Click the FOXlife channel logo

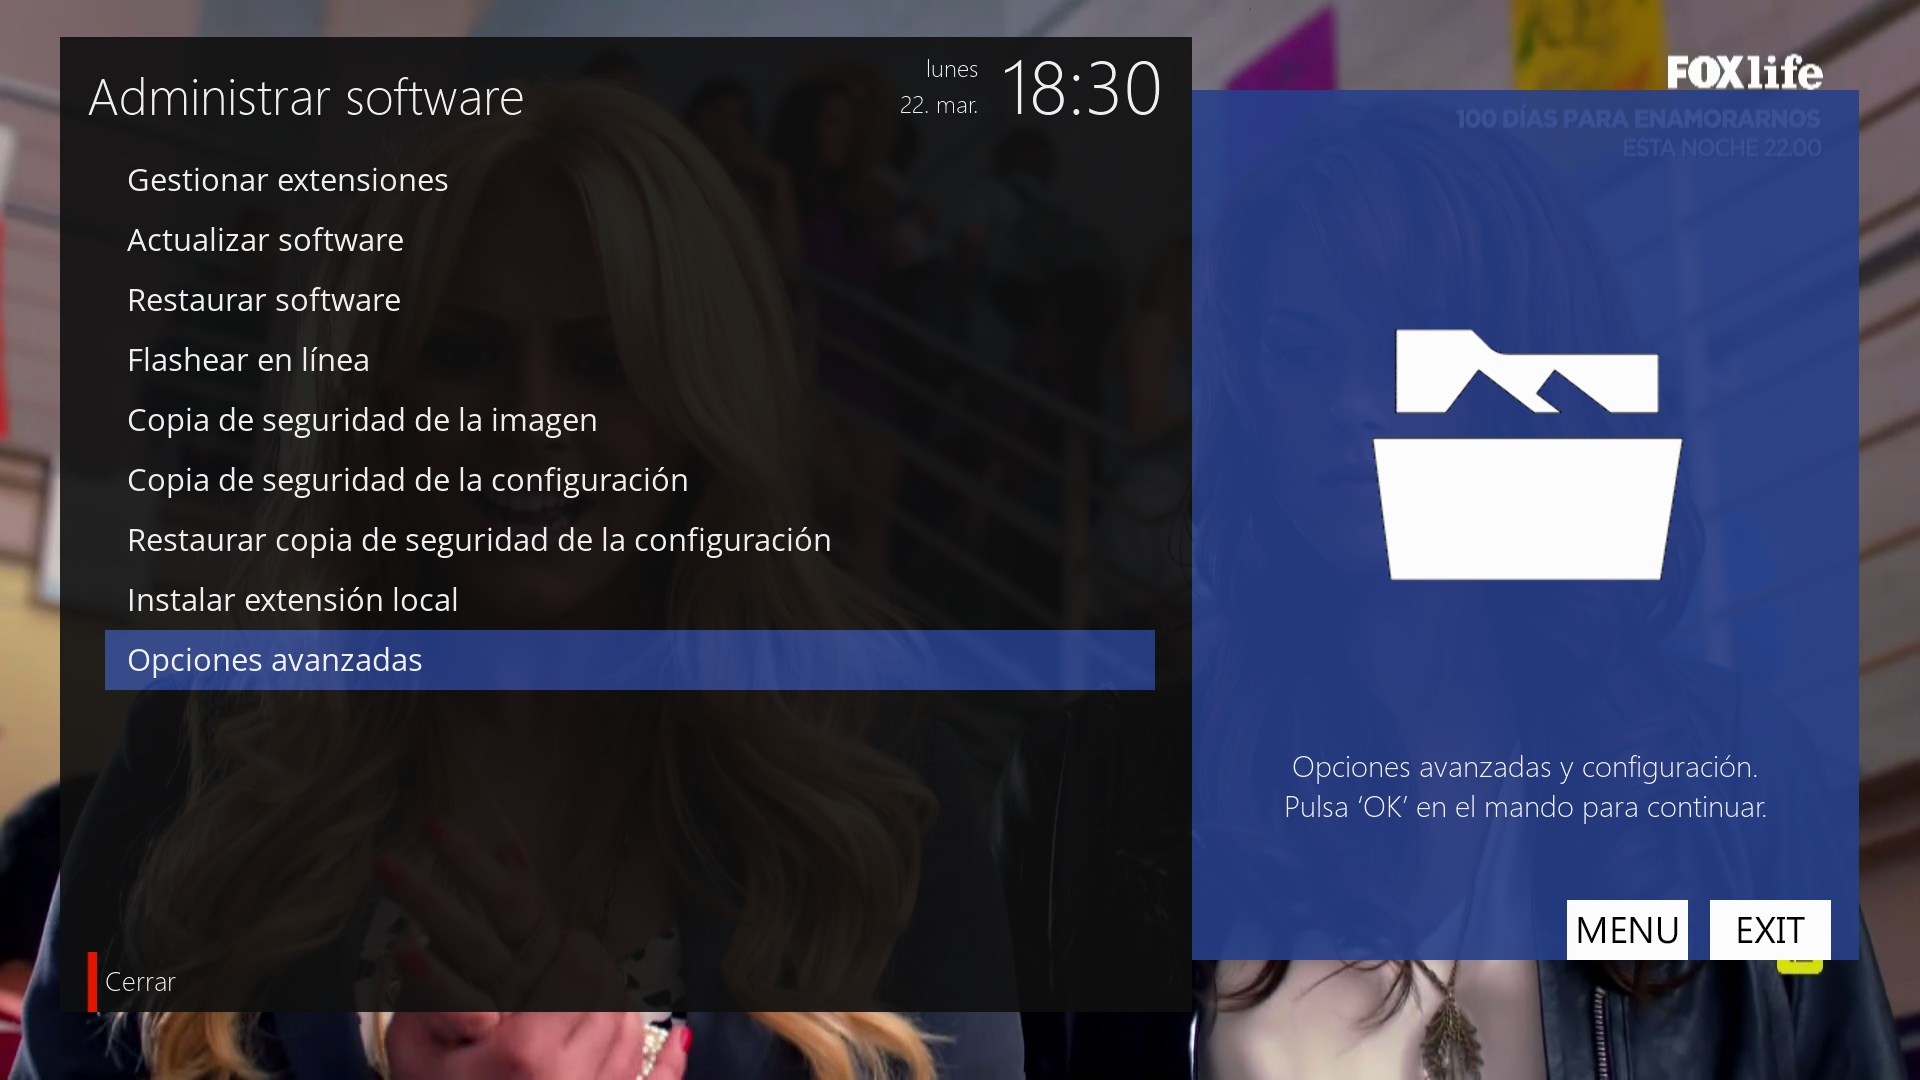point(1744,72)
